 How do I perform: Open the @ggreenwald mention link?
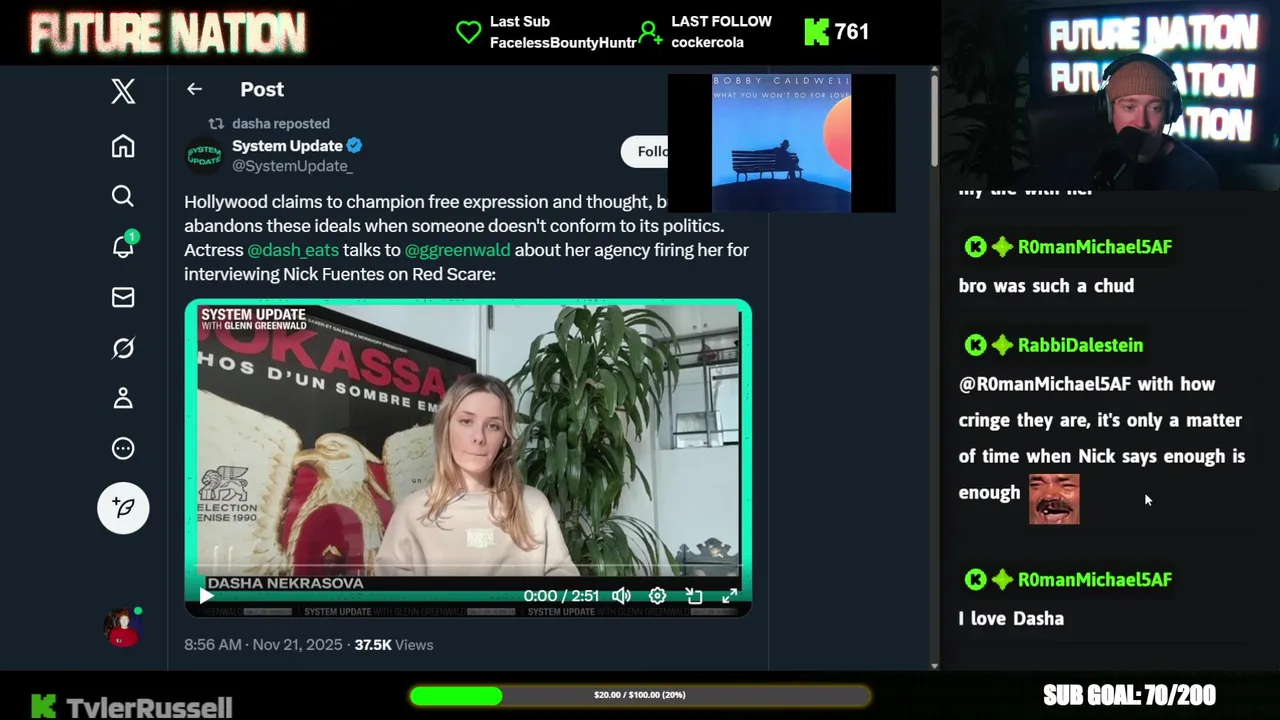[457, 250]
